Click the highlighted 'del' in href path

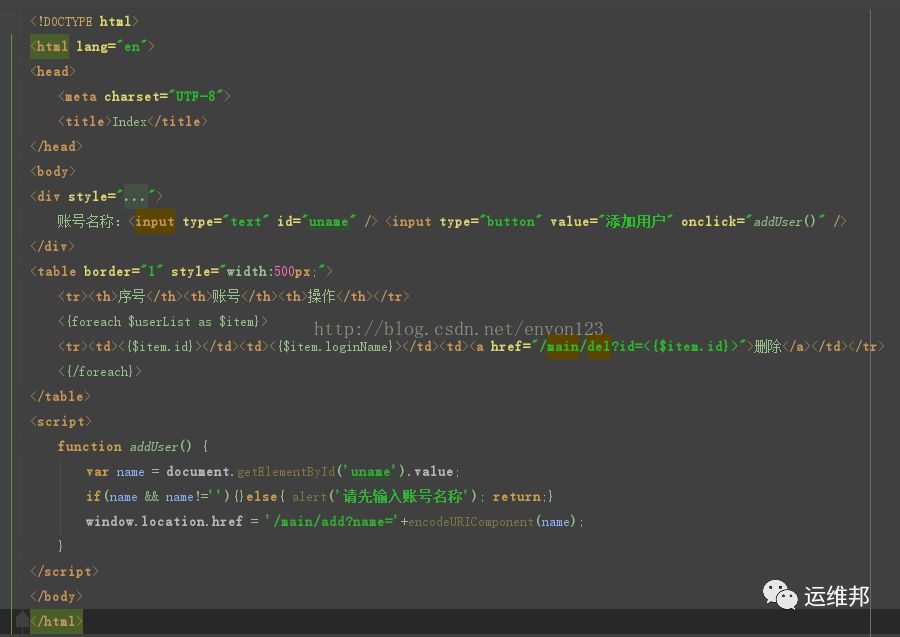coord(599,347)
